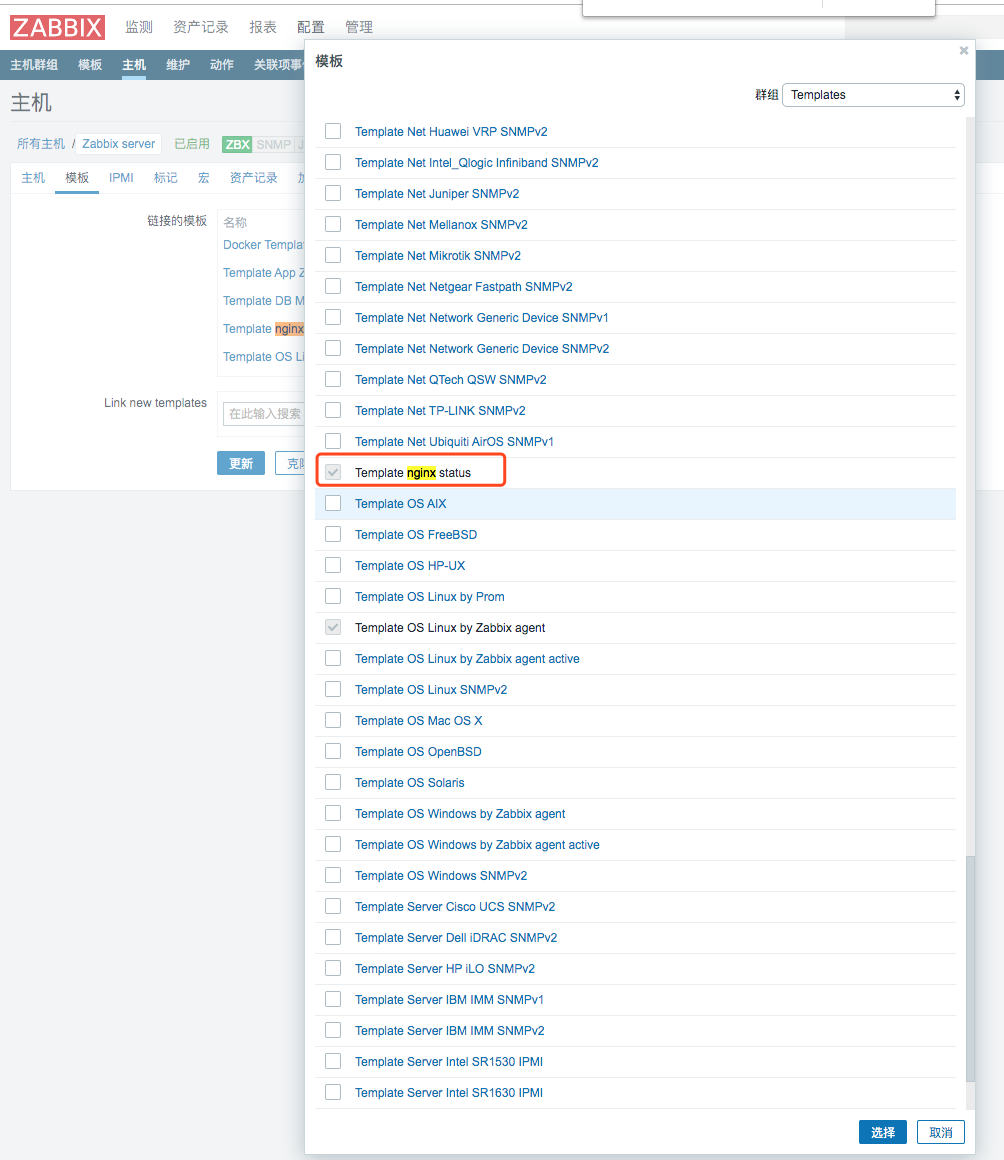Check Template Net Juniper SNMPv2 checkbox
This screenshot has height=1160, width=1004.
[333, 193]
